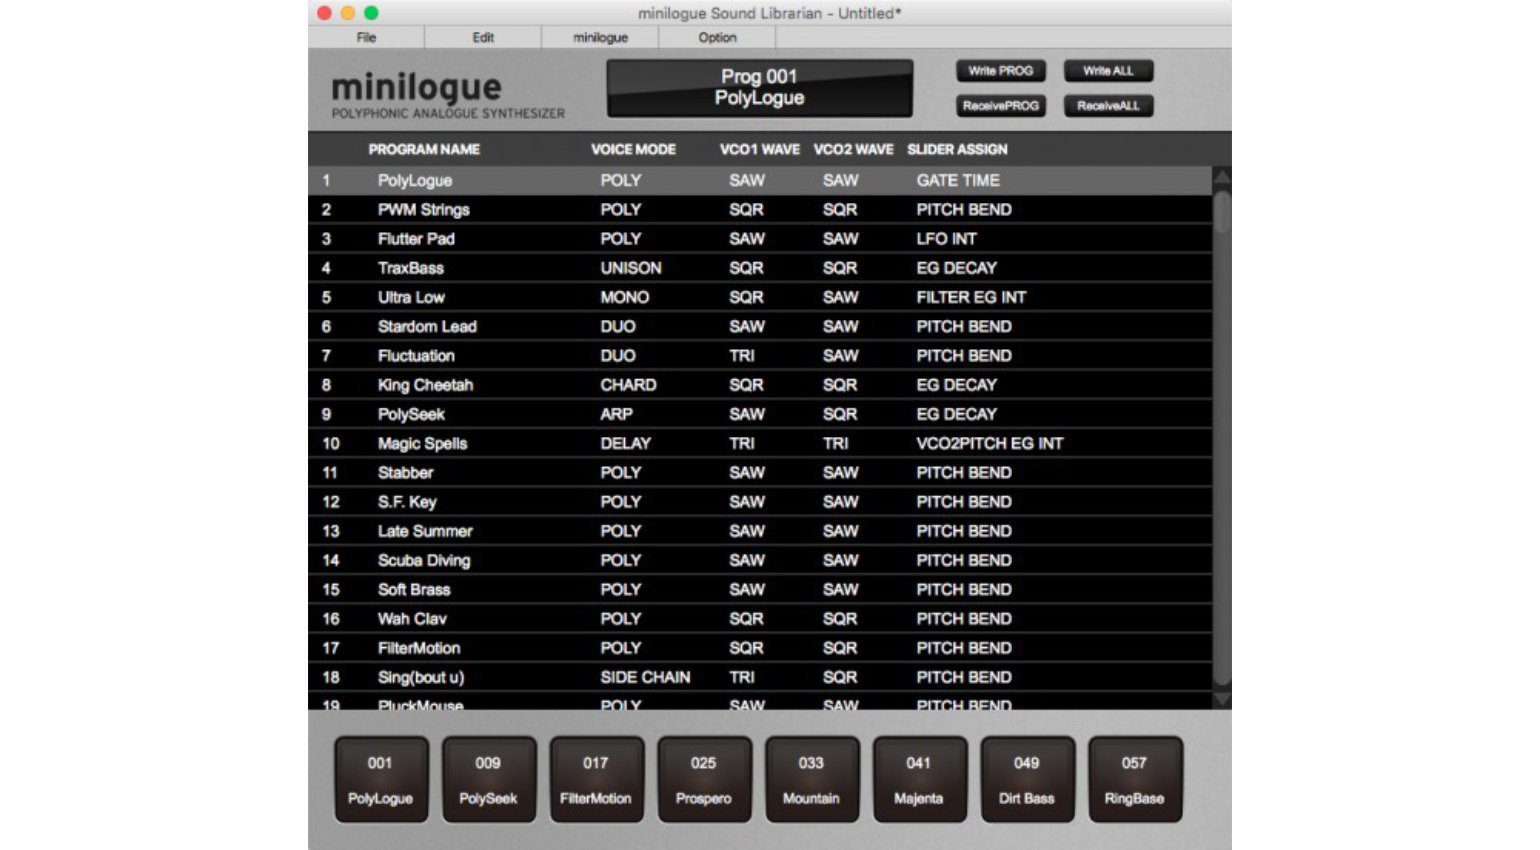The height and width of the screenshot is (850, 1540).
Task: Select the S.F. Key program
Action: click(760, 501)
